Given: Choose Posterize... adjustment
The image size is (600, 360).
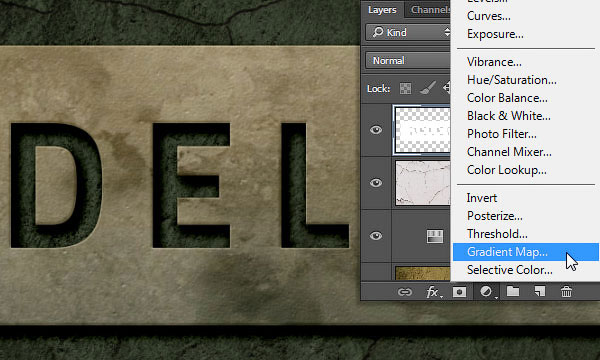Looking at the screenshot, I should pyautogui.click(x=494, y=216).
